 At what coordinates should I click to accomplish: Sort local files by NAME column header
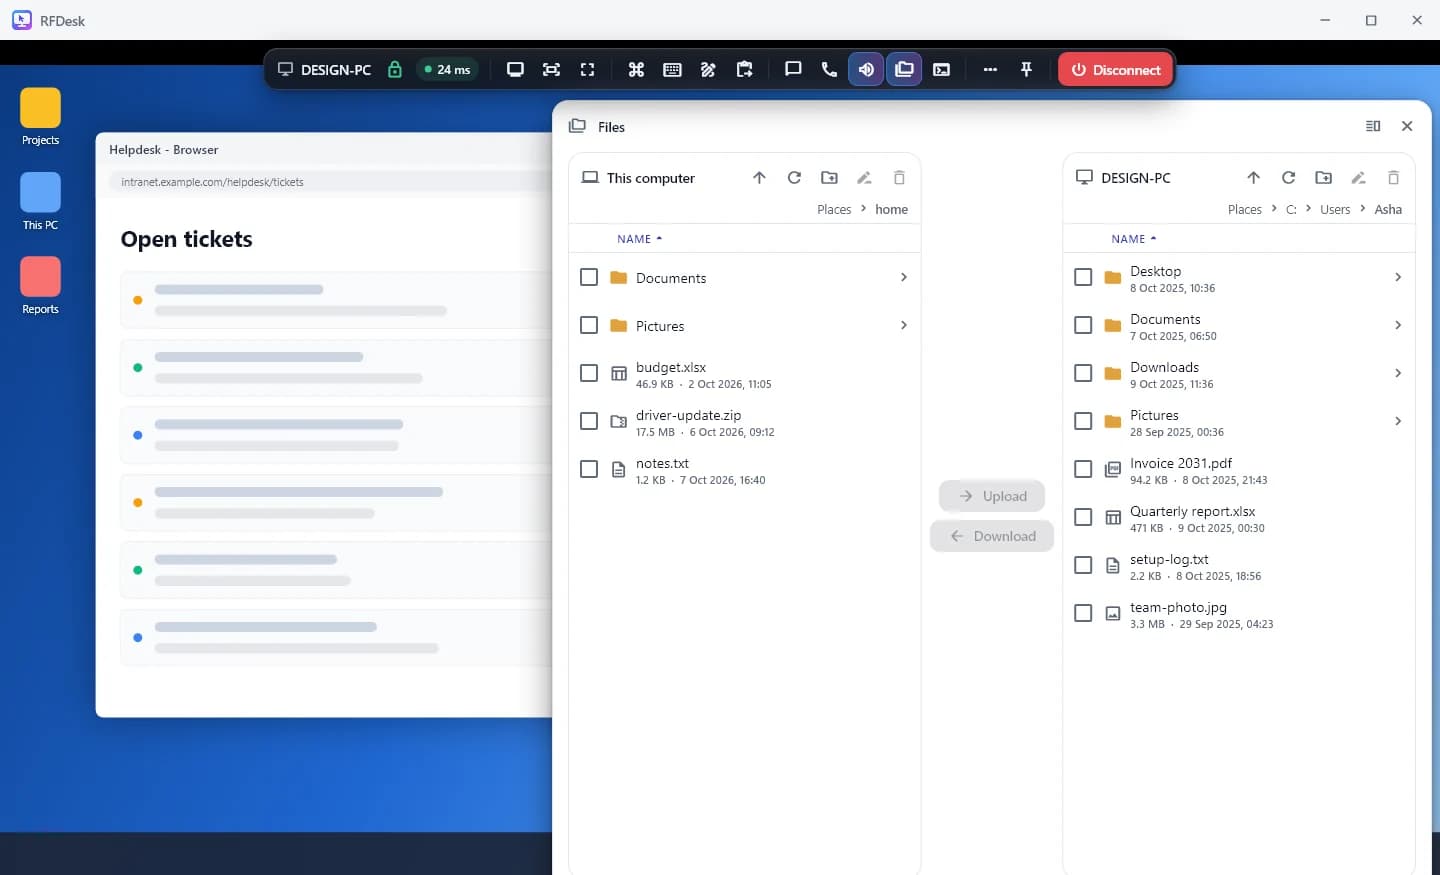[640, 239]
